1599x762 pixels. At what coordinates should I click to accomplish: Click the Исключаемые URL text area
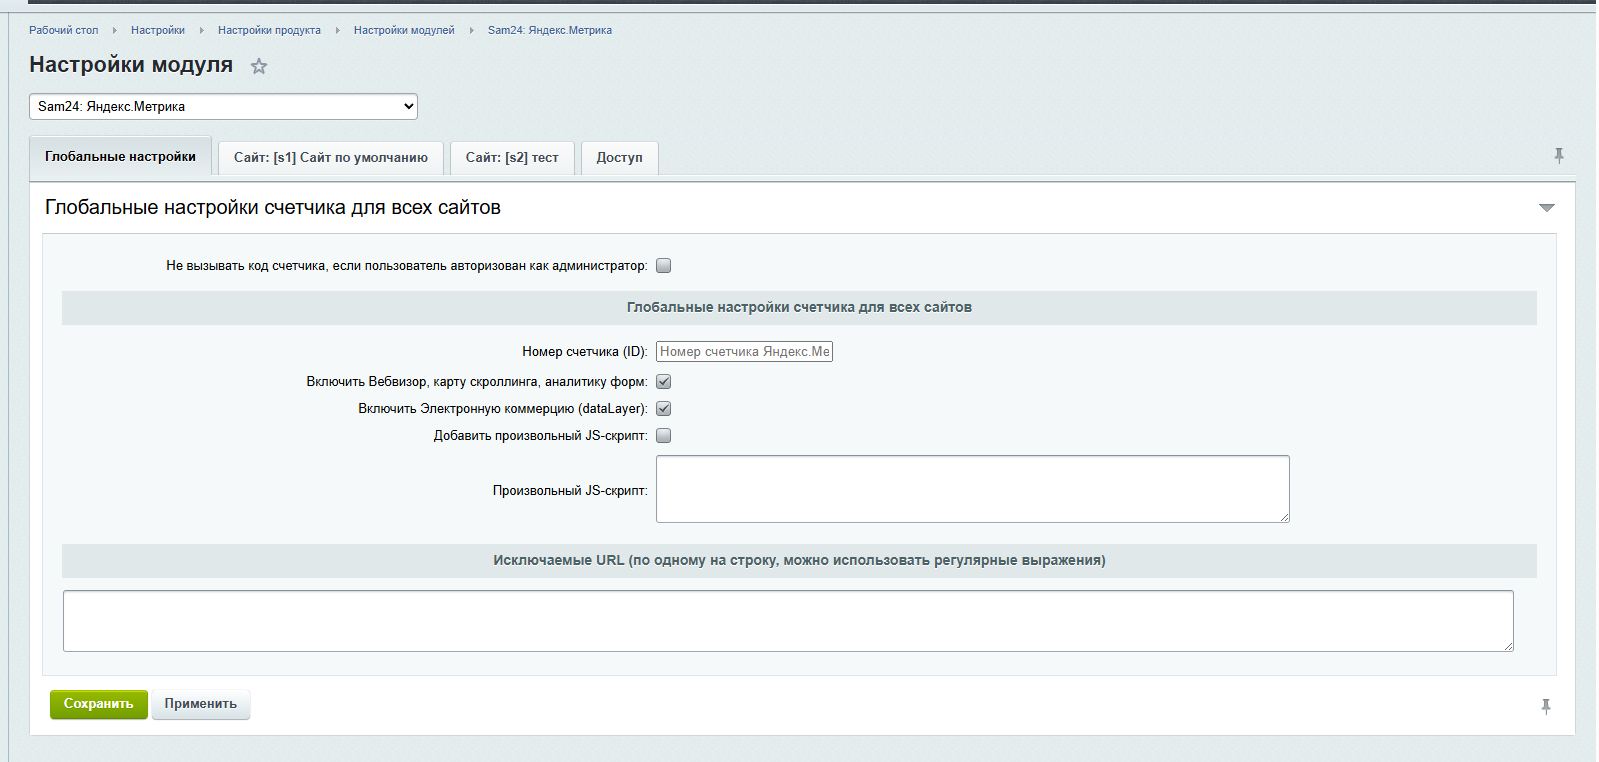point(788,621)
